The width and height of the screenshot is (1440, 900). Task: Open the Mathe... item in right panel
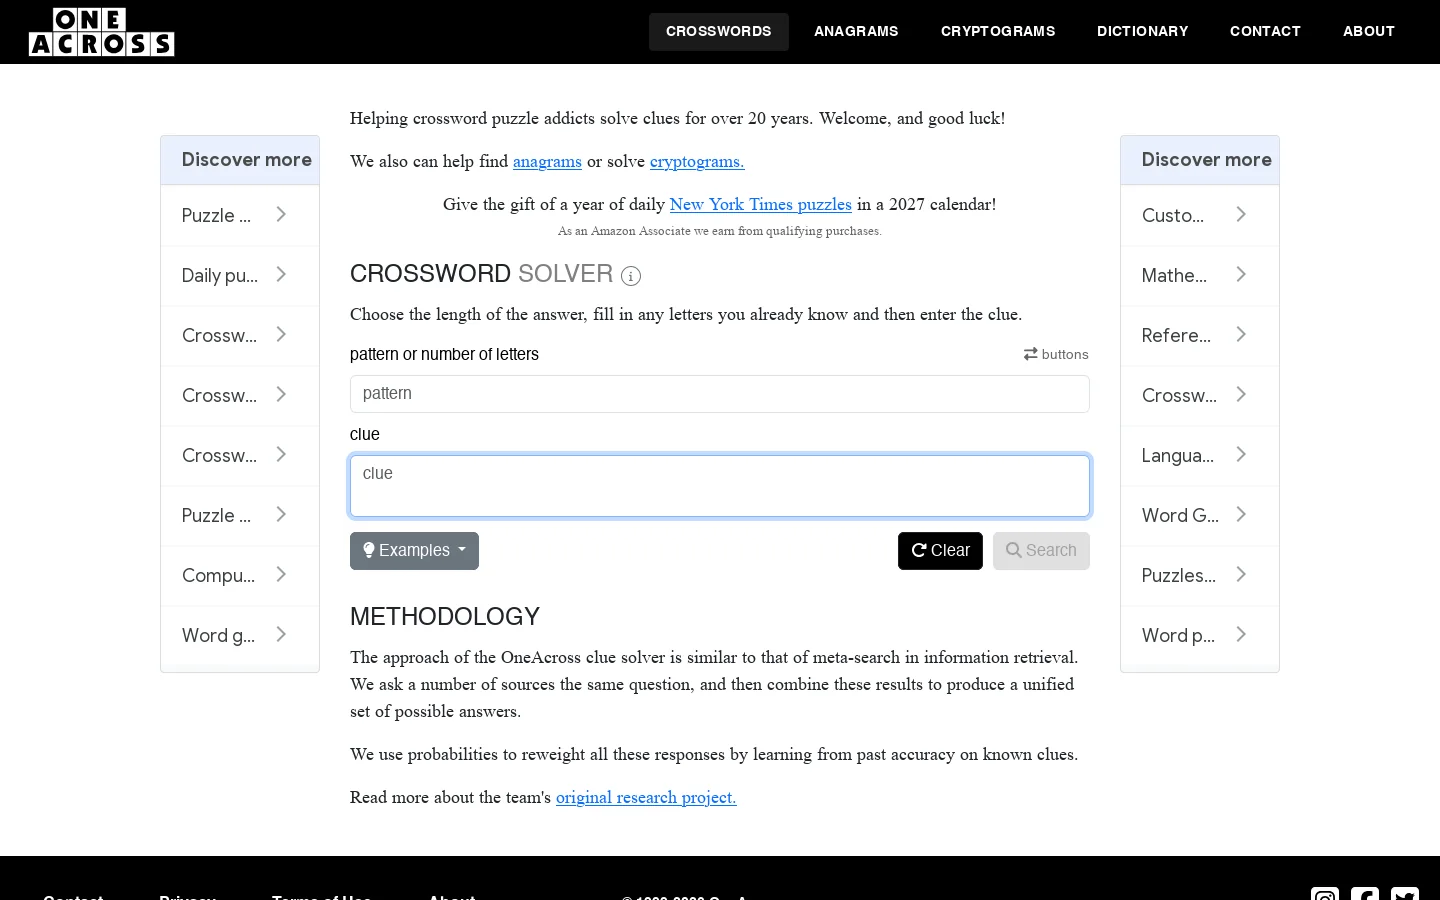point(1200,276)
